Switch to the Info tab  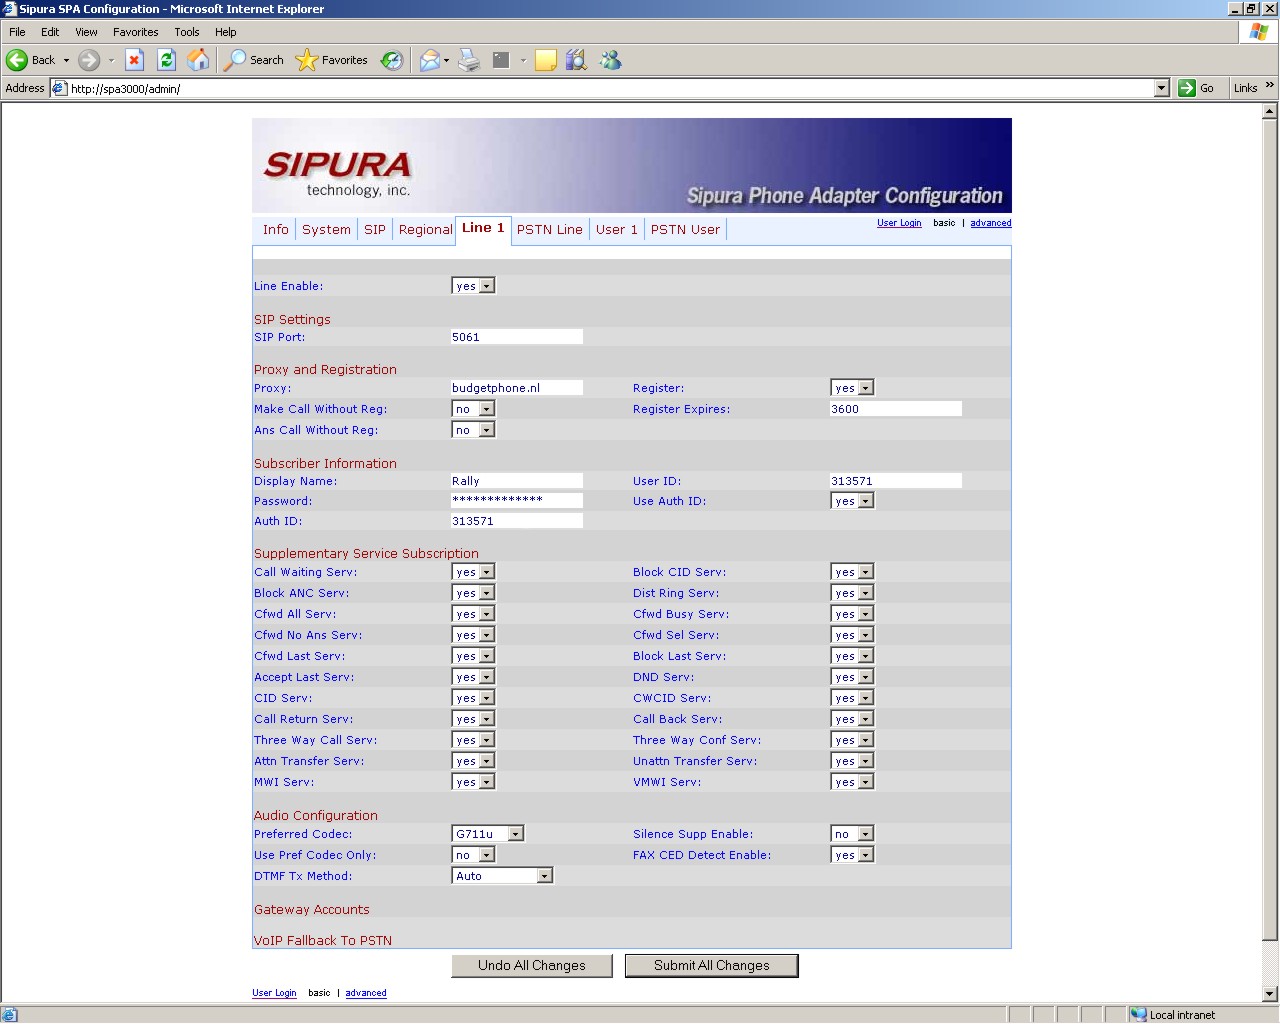click(x=276, y=229)
